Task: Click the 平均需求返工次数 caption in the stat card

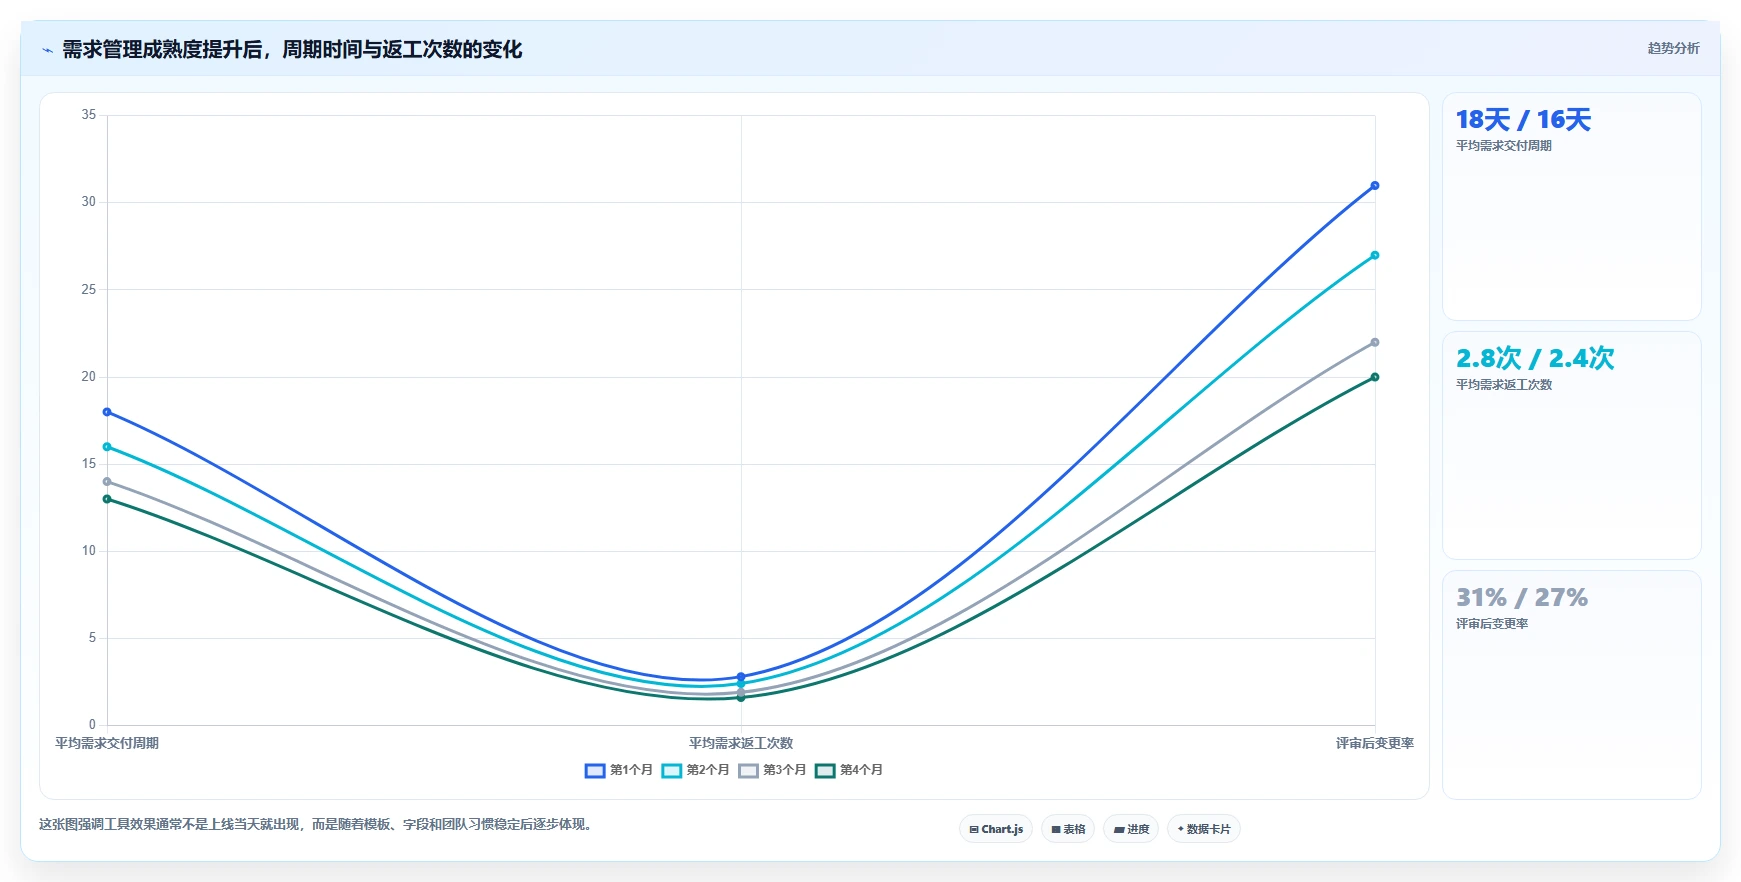Action: (x=1504, y=385)
